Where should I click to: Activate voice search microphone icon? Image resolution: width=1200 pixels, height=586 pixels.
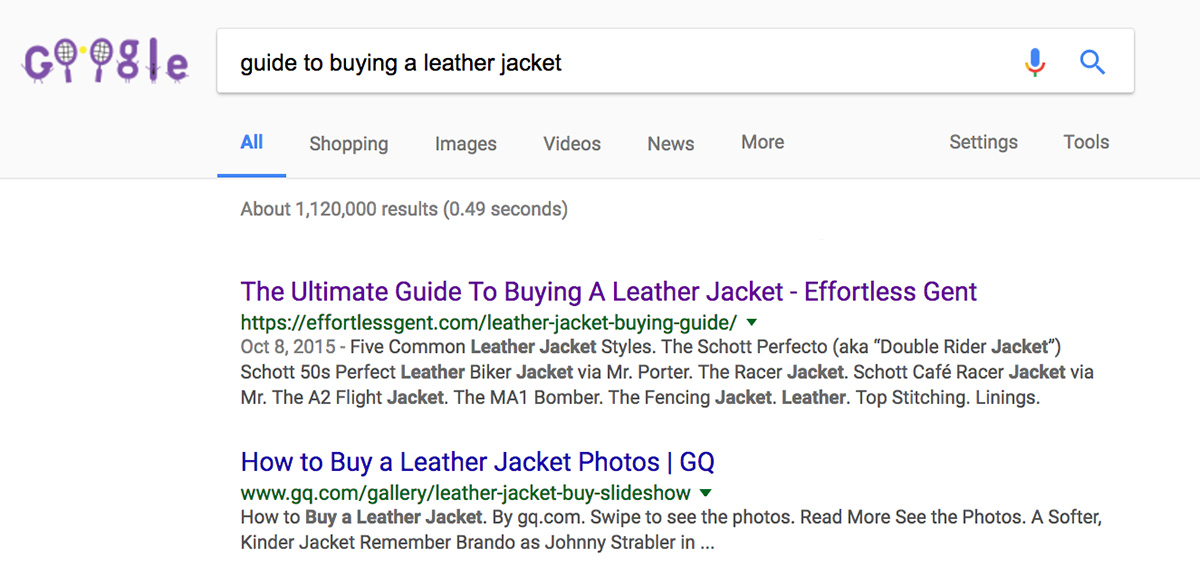1035,63
